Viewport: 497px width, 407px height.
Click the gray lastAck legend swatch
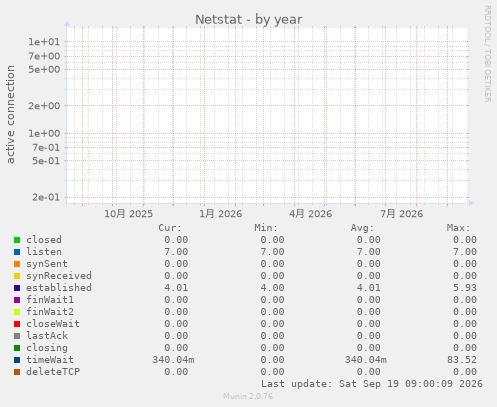17,336
